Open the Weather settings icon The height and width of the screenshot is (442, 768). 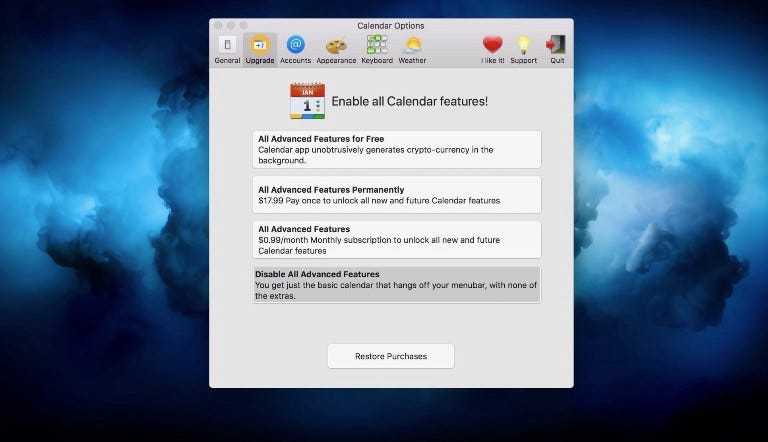[412, 49]
